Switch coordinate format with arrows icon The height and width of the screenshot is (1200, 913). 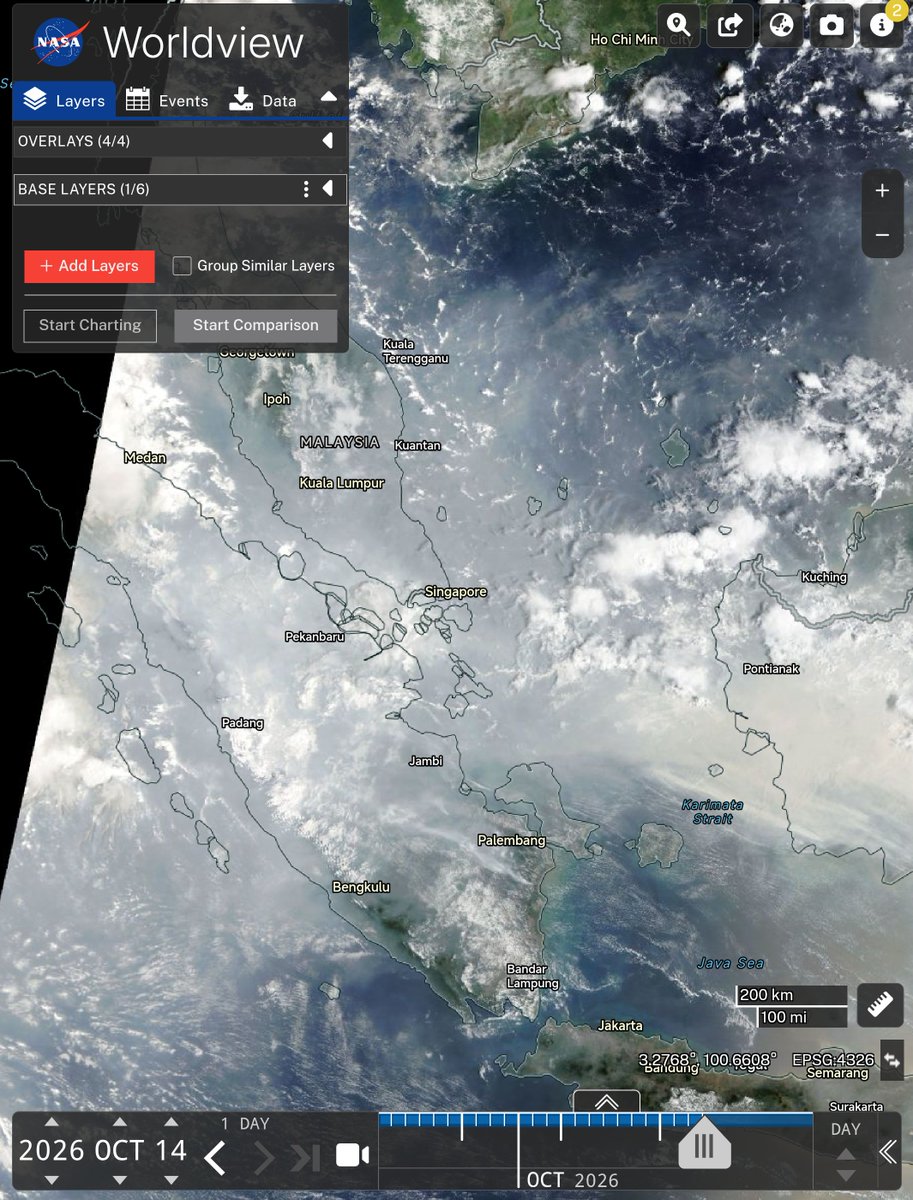pos(892,1059)
